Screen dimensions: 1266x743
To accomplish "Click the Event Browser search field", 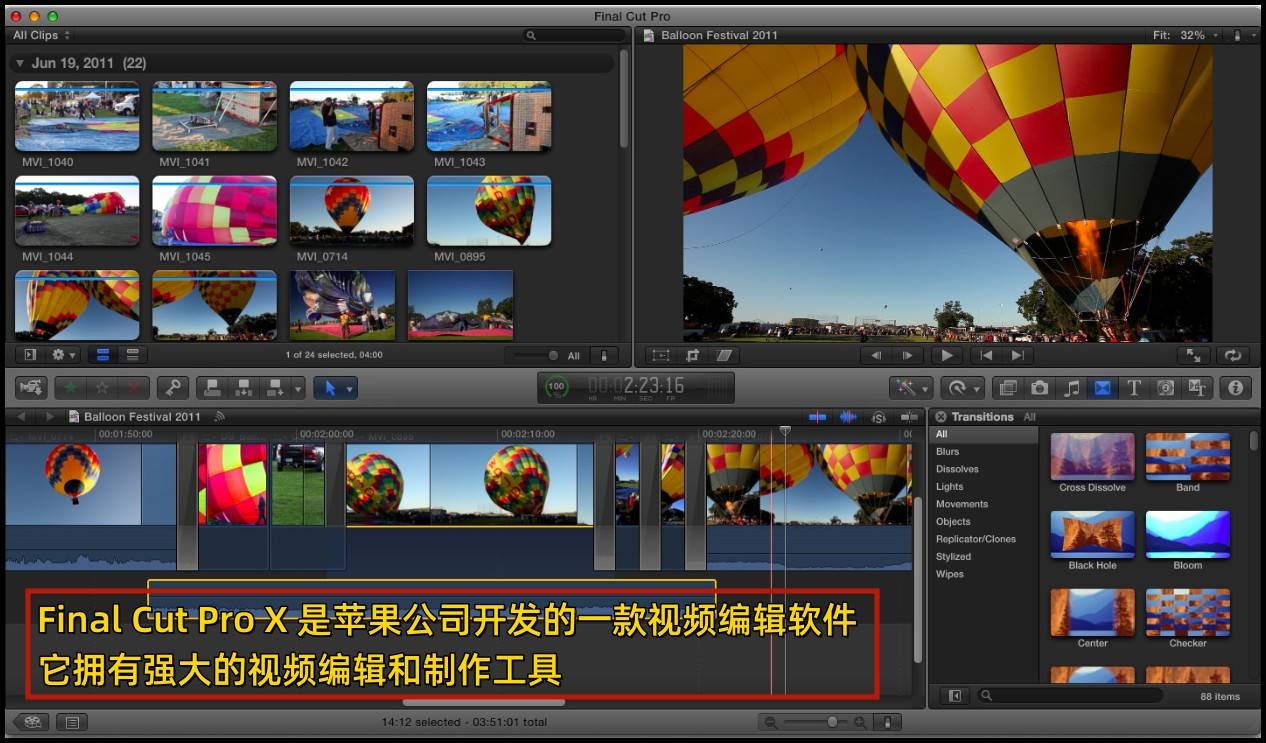I will [572, 35].
